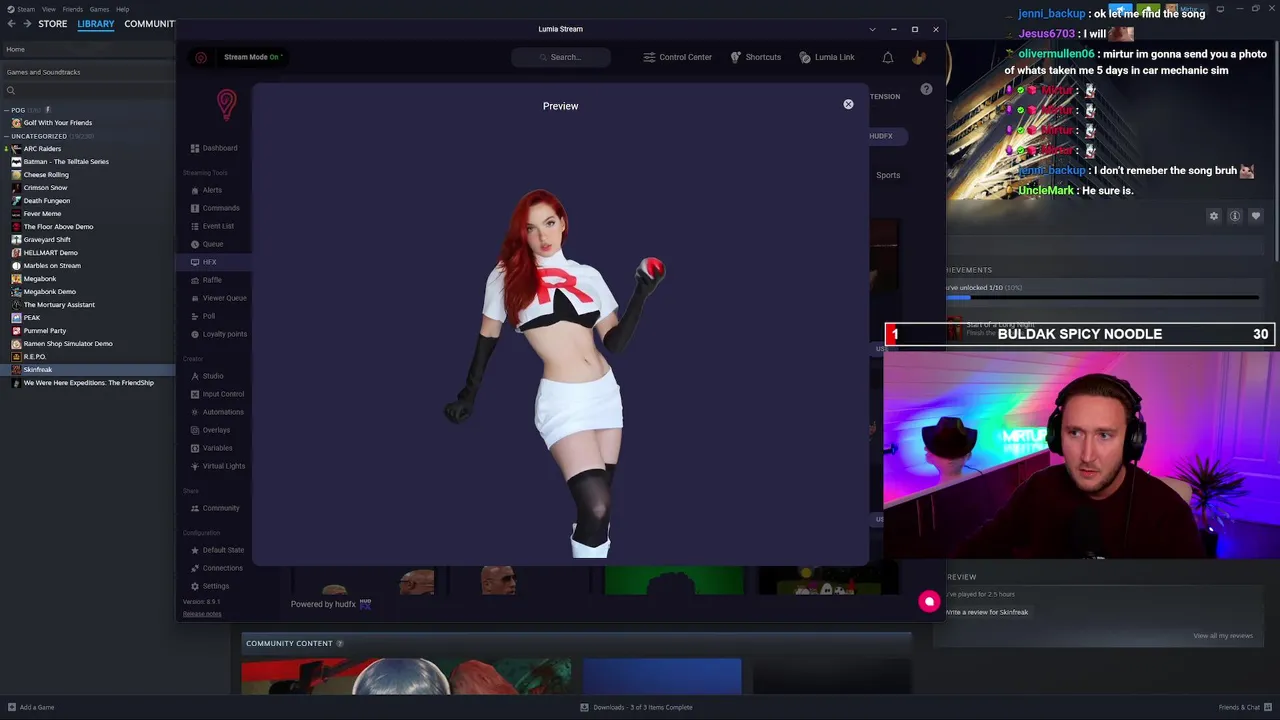
Task: Switch to Steam STORE tab
Action: click(53, 24)
